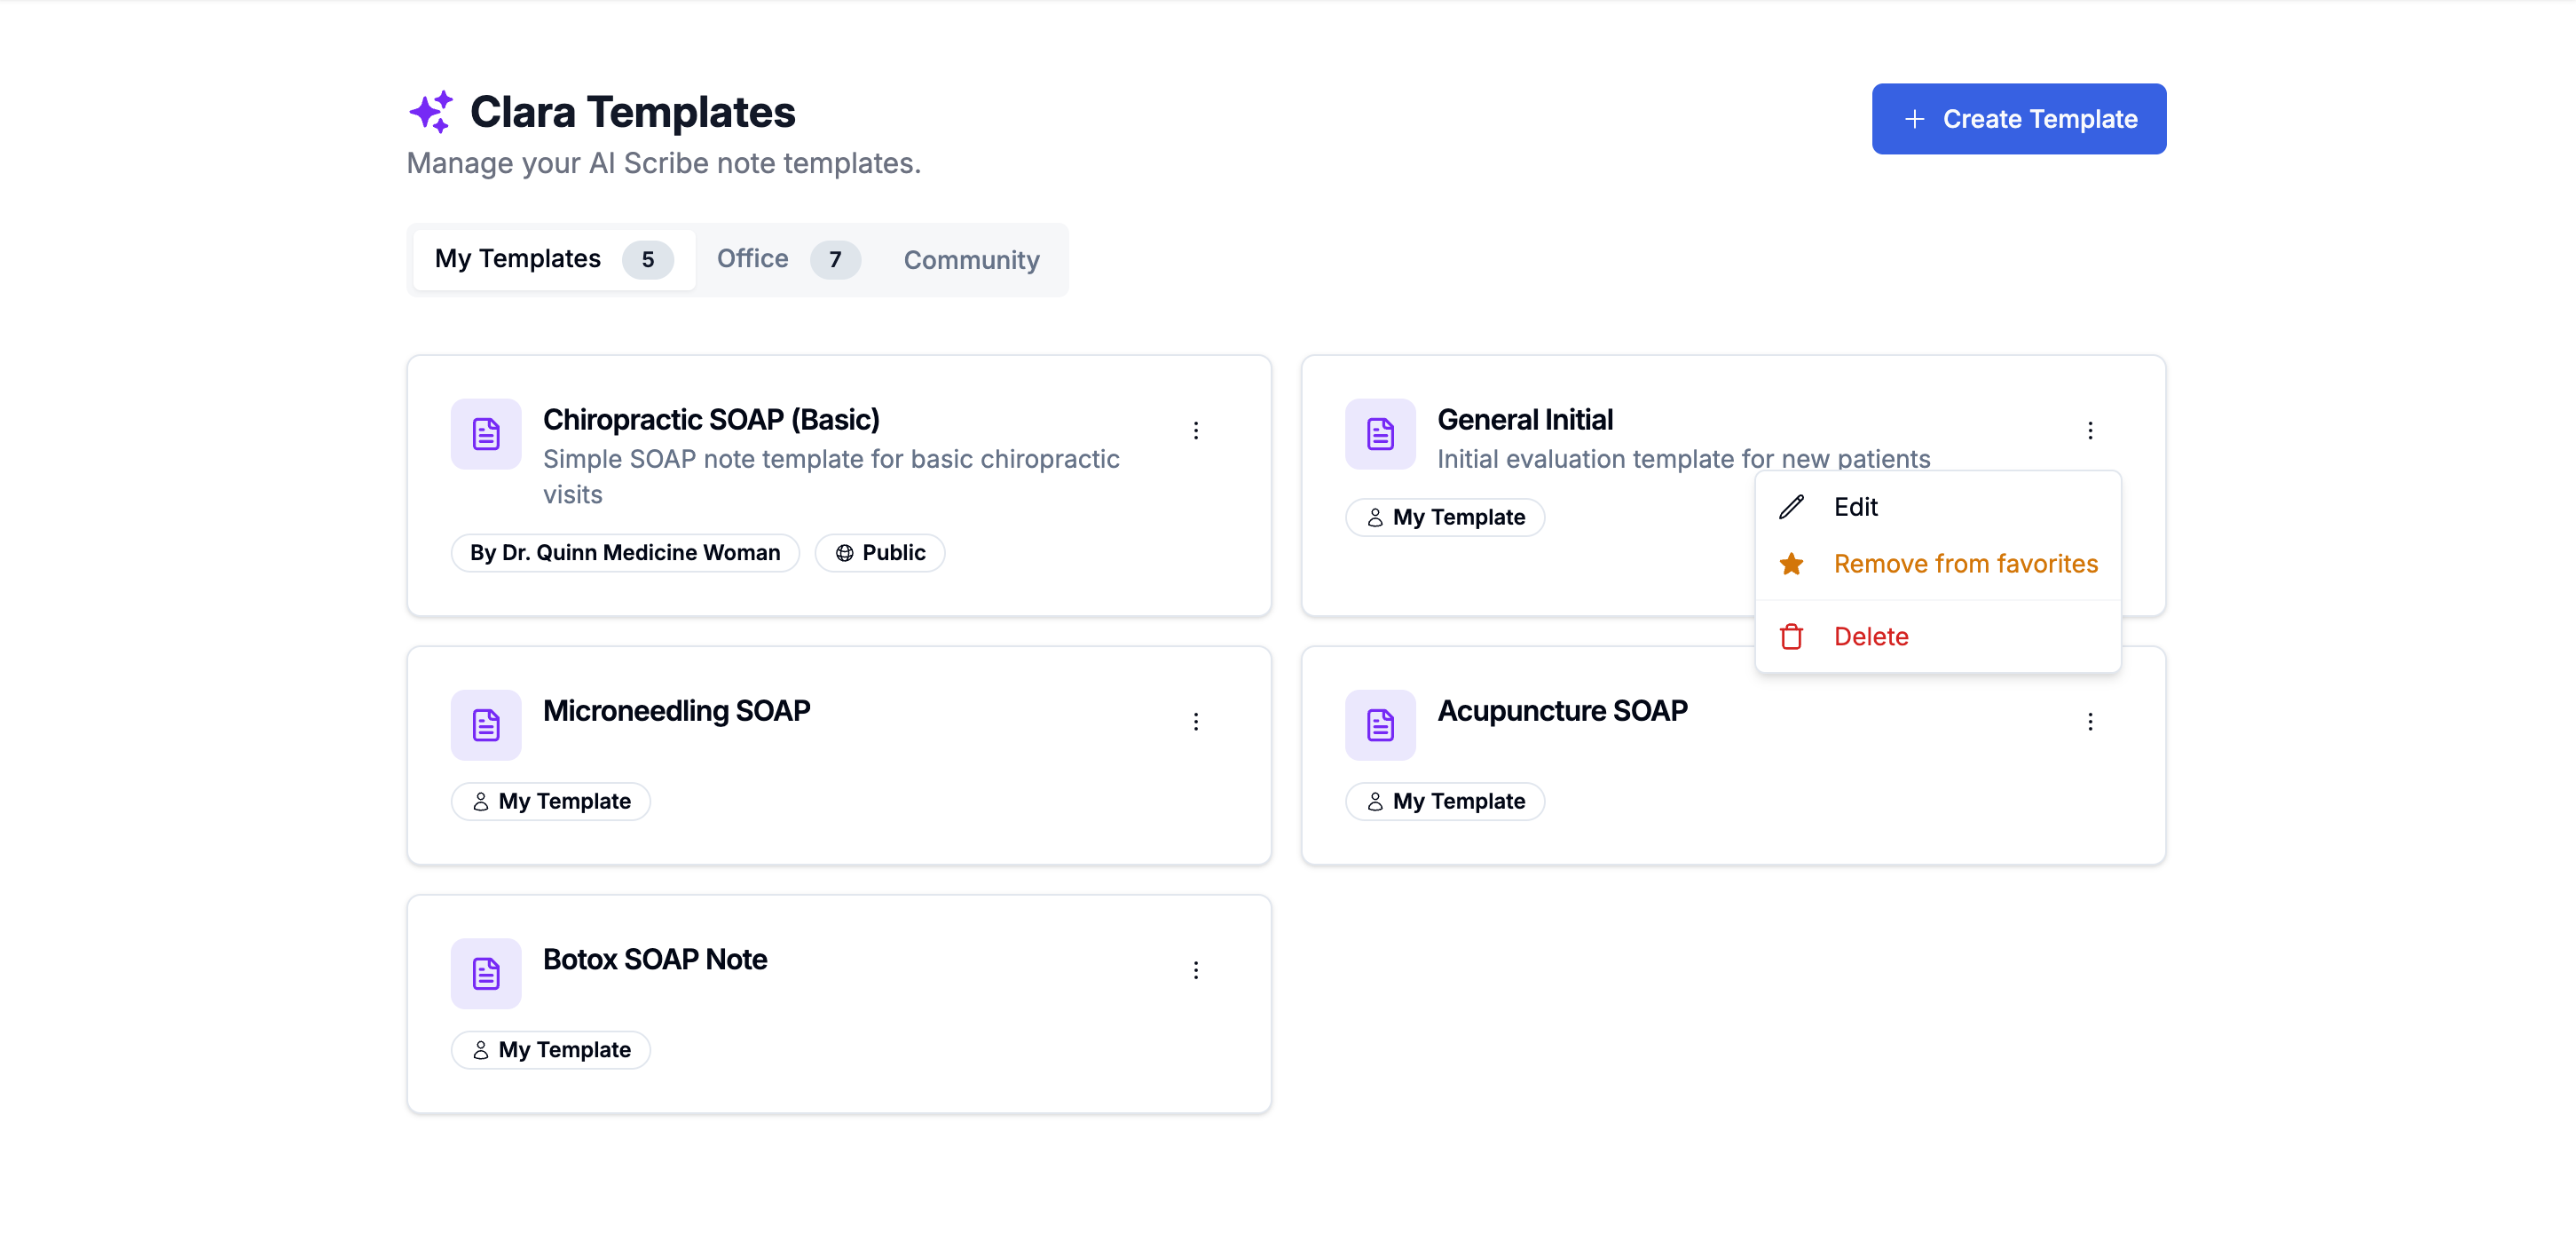Open Botox SOAP Note three-dot menu
The height and width of the screenshot is (1233, 2576).
(1196, 970)
